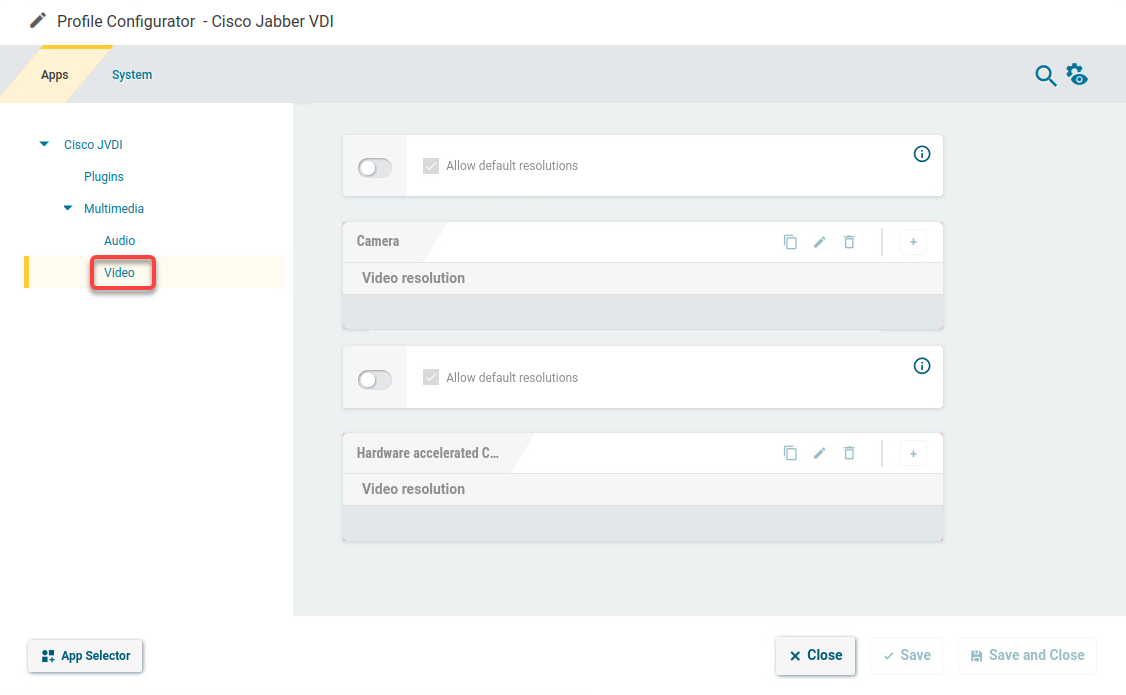Image resolution: width=1126 pixels, height=695 pixels.
Task: Open the App Selector
Action: pos(86,656)
